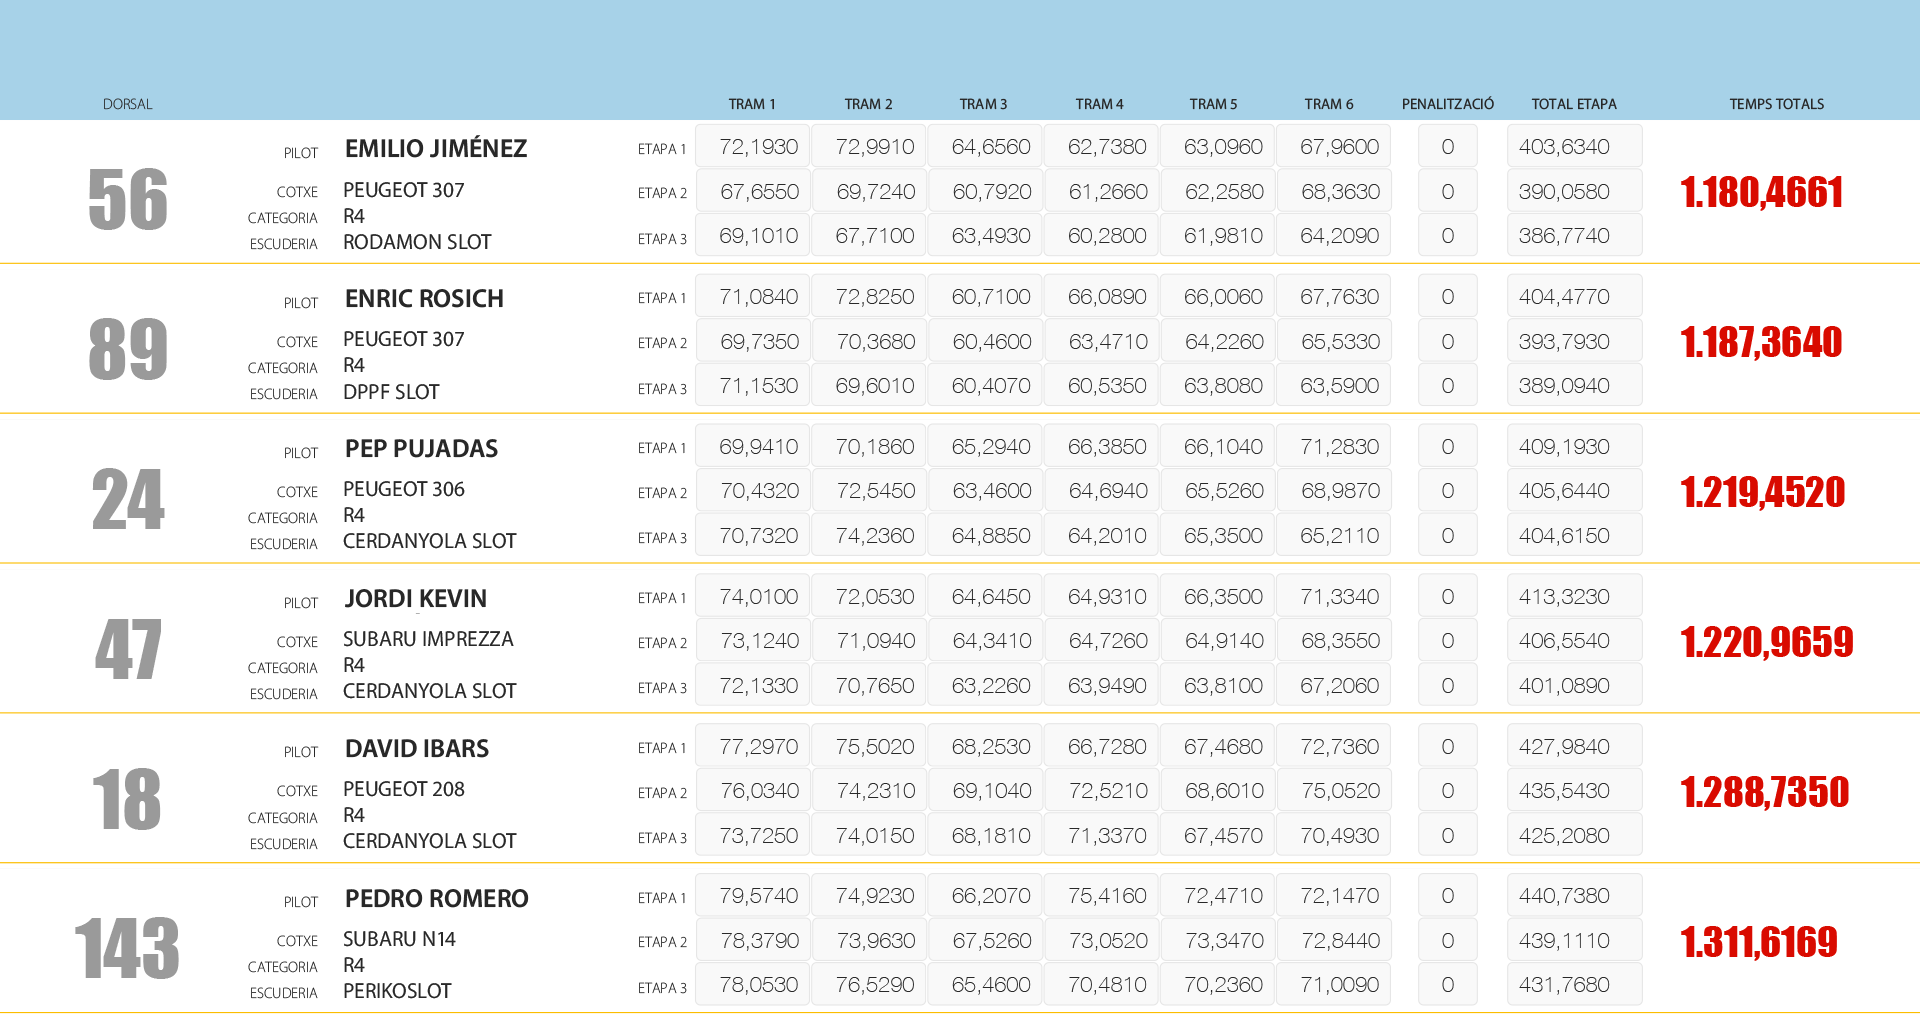Click the PERIKOSLOT escuderia name
The height and width of the screenshot is (1017, 1920).
click(397, 991)
